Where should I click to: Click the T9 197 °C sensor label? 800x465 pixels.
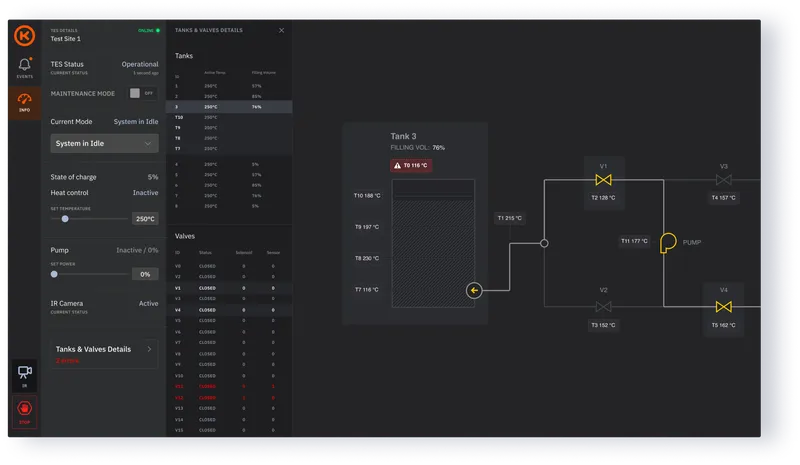click(367, 227)
